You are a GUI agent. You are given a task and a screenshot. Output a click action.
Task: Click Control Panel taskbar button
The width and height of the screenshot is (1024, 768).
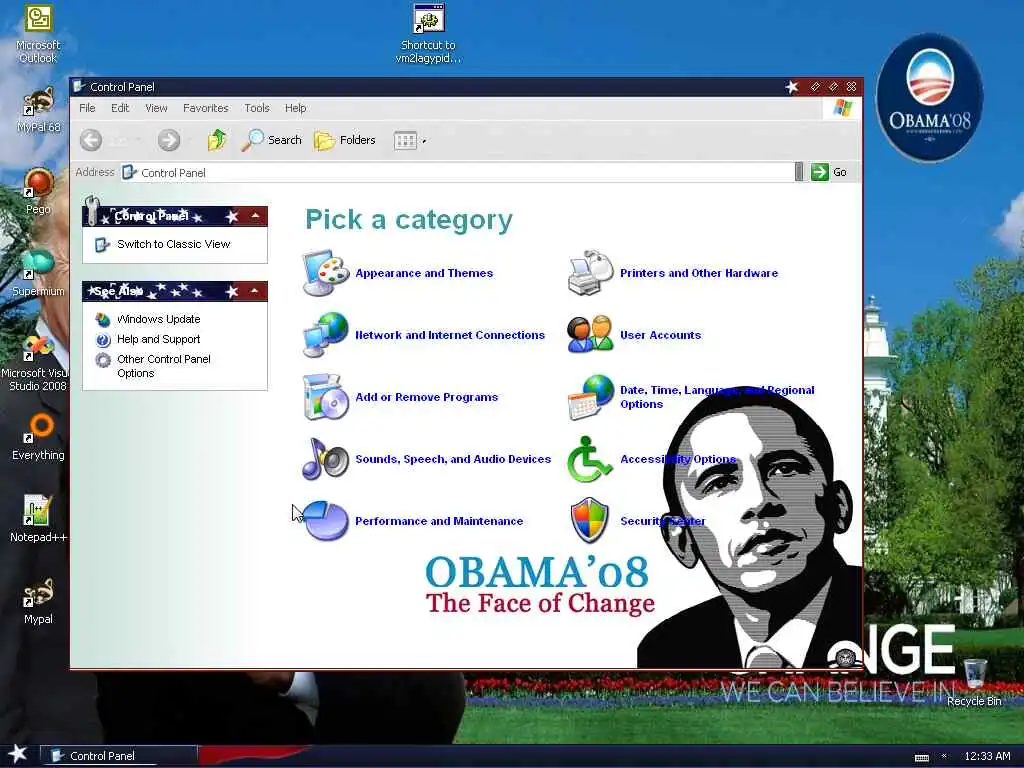click(x=119, y=756)
